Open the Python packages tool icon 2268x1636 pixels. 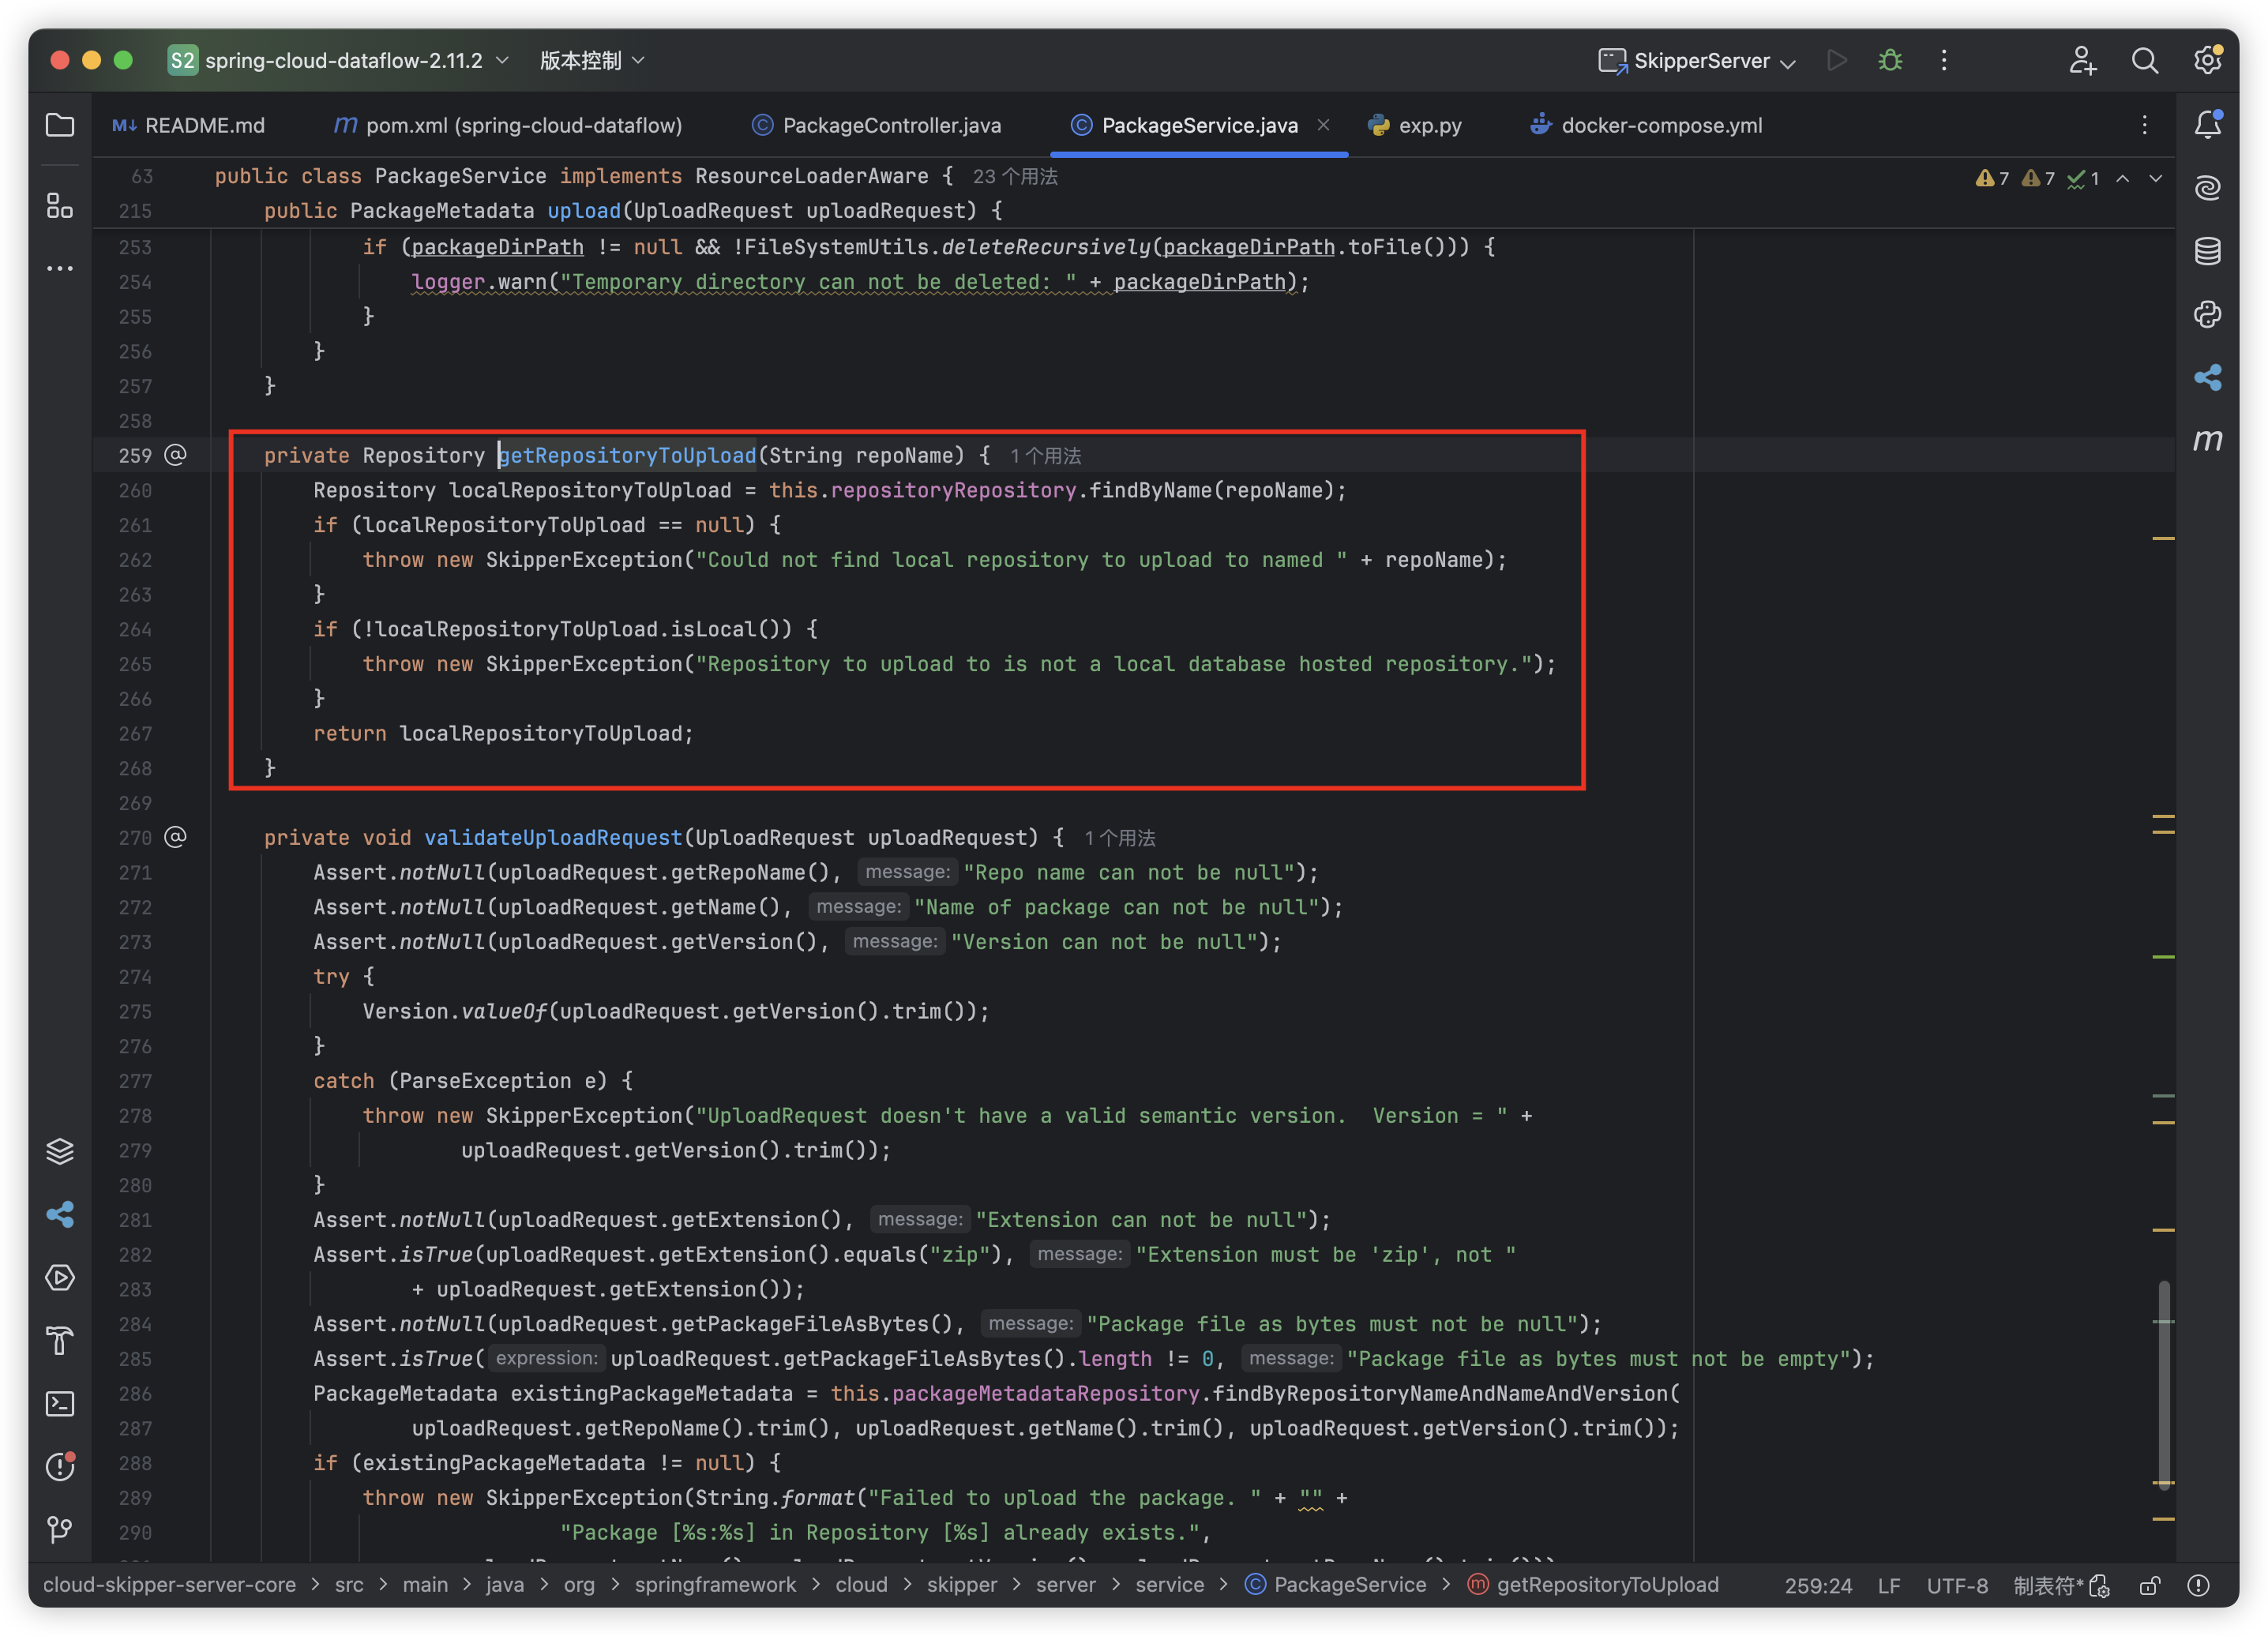(2208, 314)
